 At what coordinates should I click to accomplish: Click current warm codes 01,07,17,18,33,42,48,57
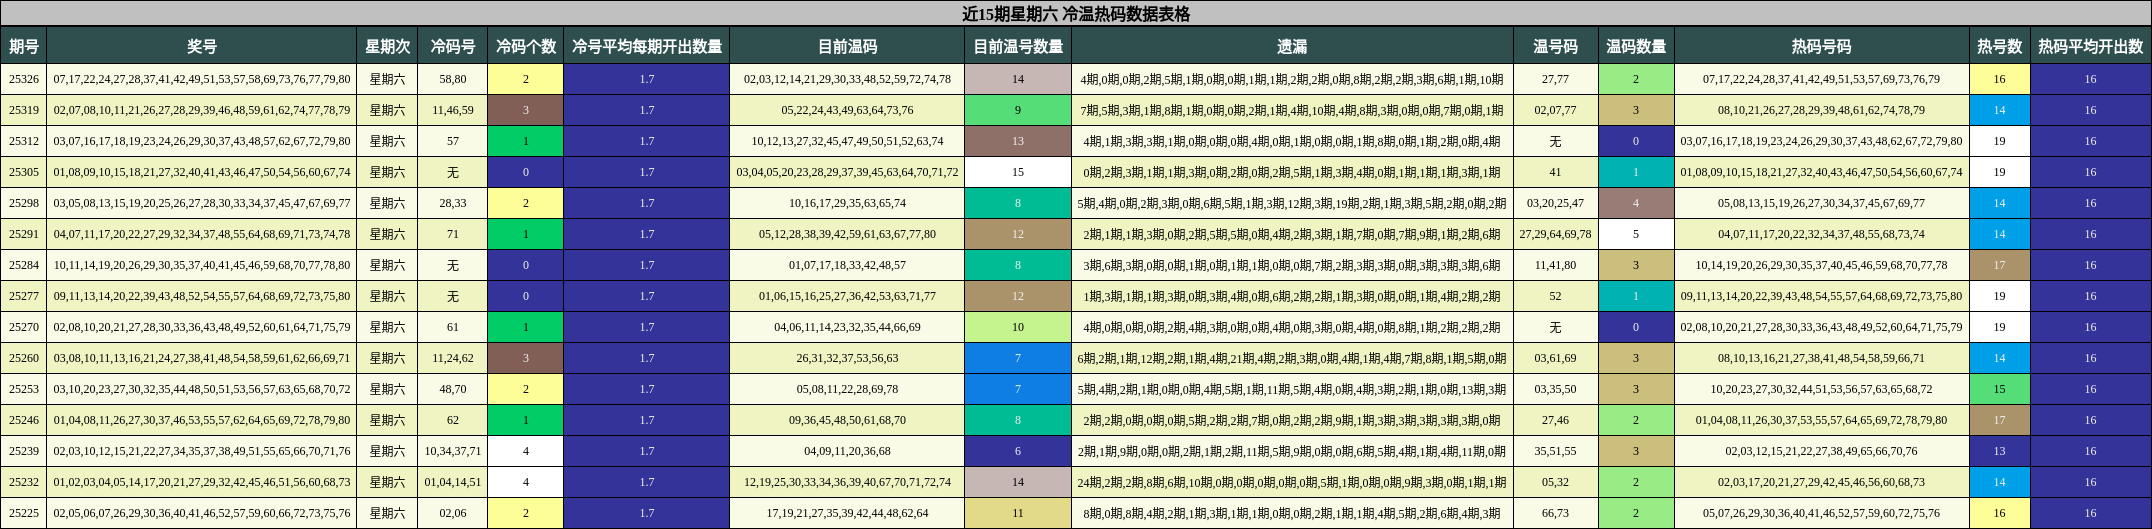(847, 265)
